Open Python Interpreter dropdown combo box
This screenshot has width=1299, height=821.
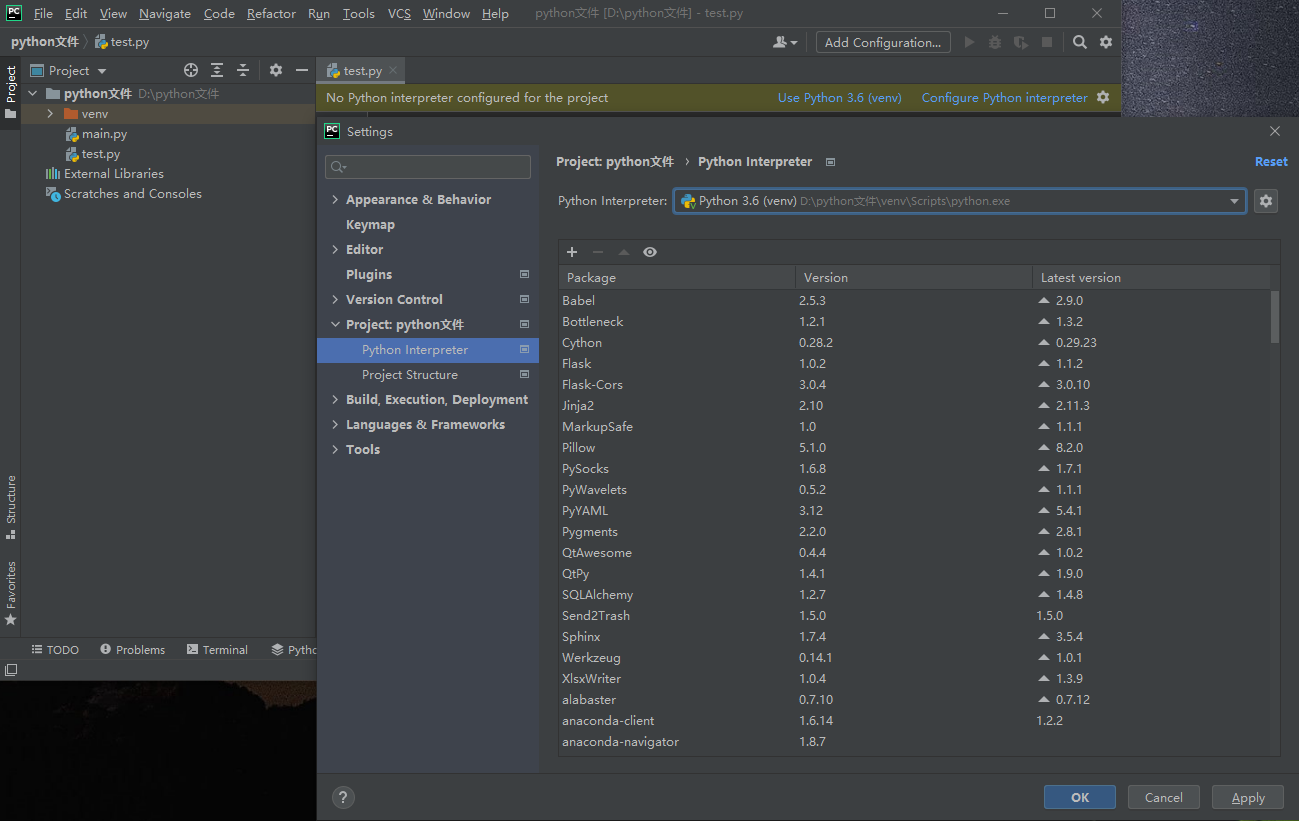[x=960, y=201]
